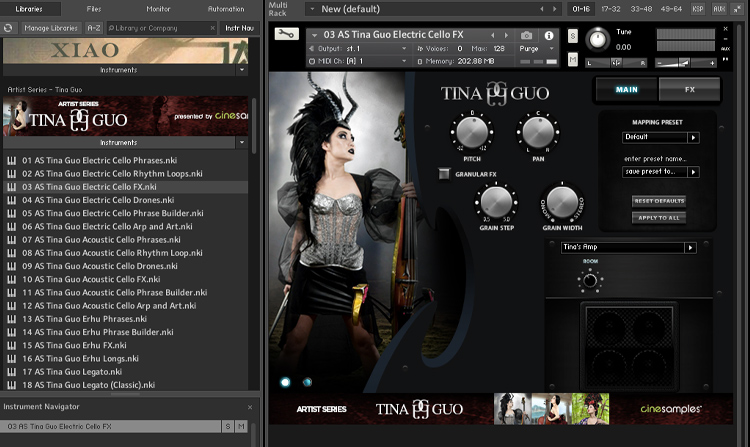
Task: Show rack page 33-48
Action: pos(640,9)
